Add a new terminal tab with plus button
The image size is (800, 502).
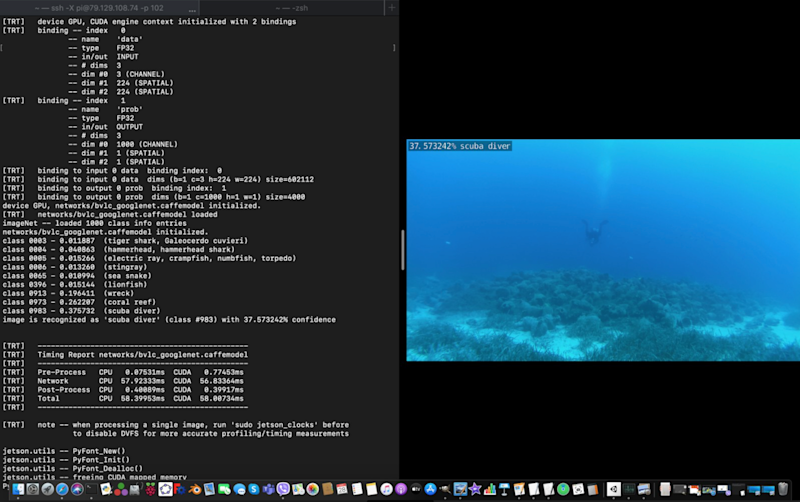pos(391,7)
